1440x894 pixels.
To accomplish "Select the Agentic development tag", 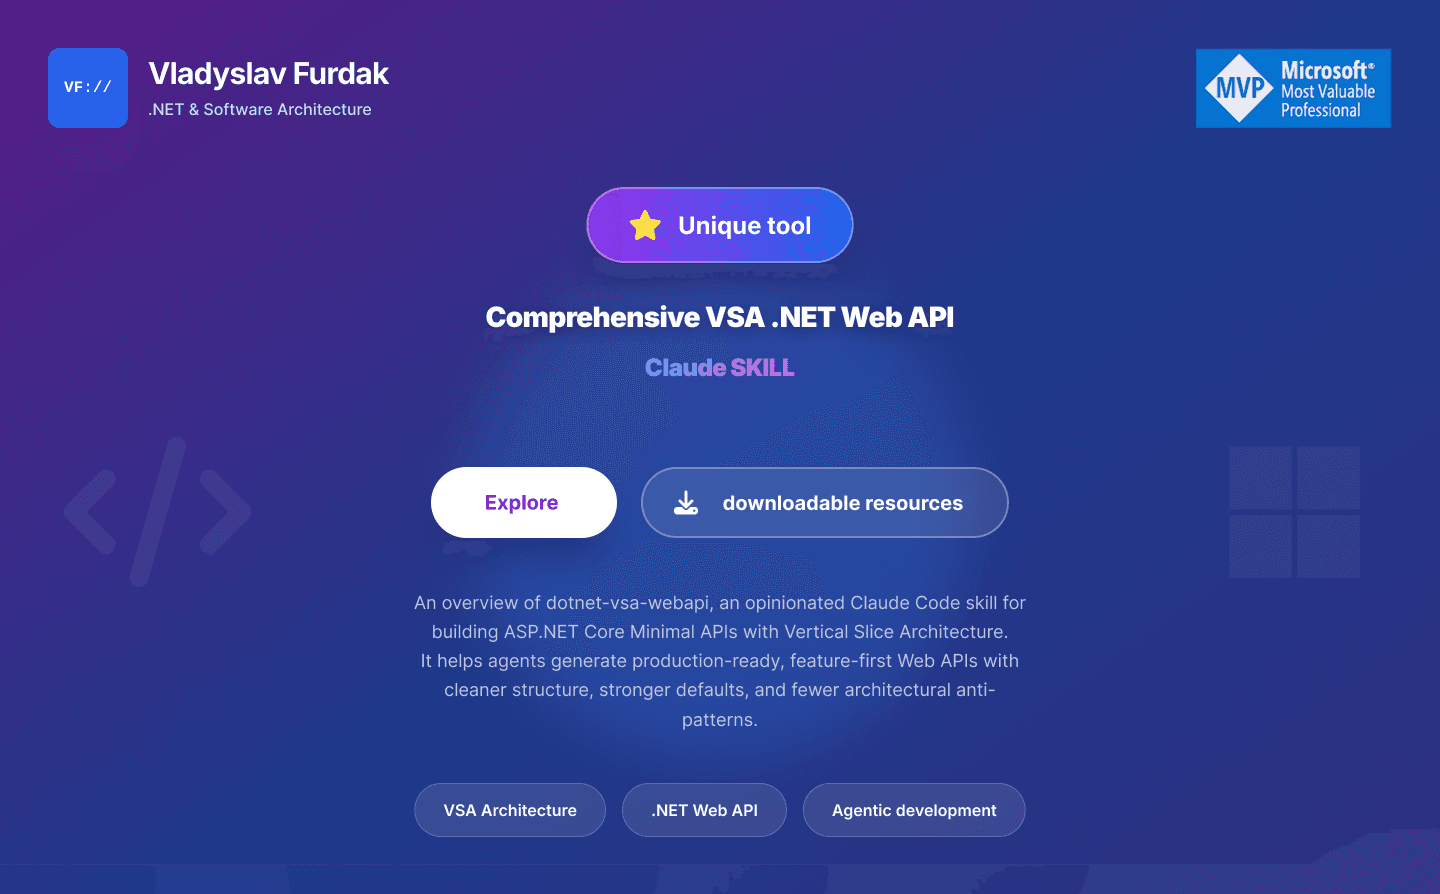I will (x=914, y=810).
